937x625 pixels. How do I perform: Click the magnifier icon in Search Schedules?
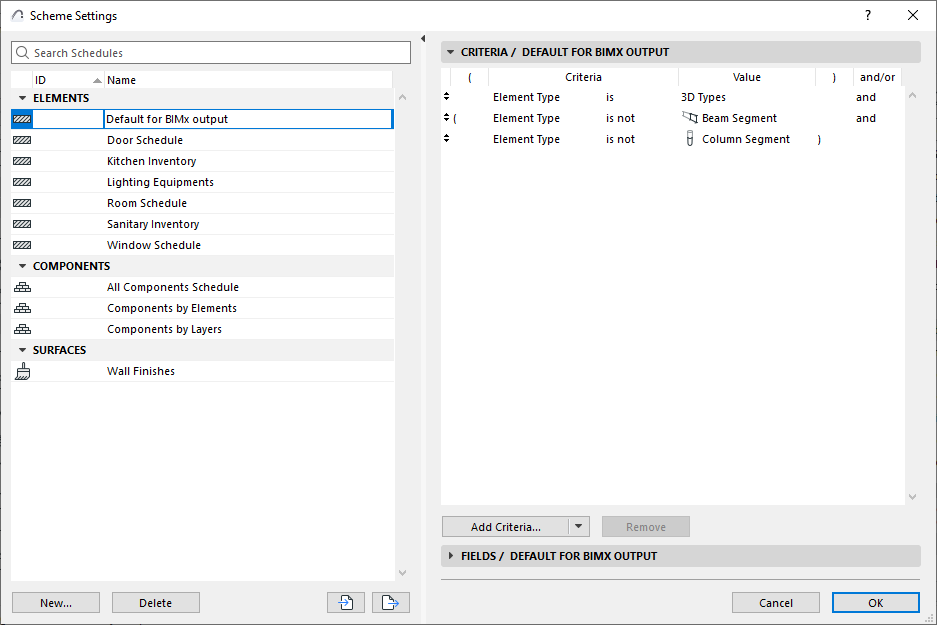[22, 53]
